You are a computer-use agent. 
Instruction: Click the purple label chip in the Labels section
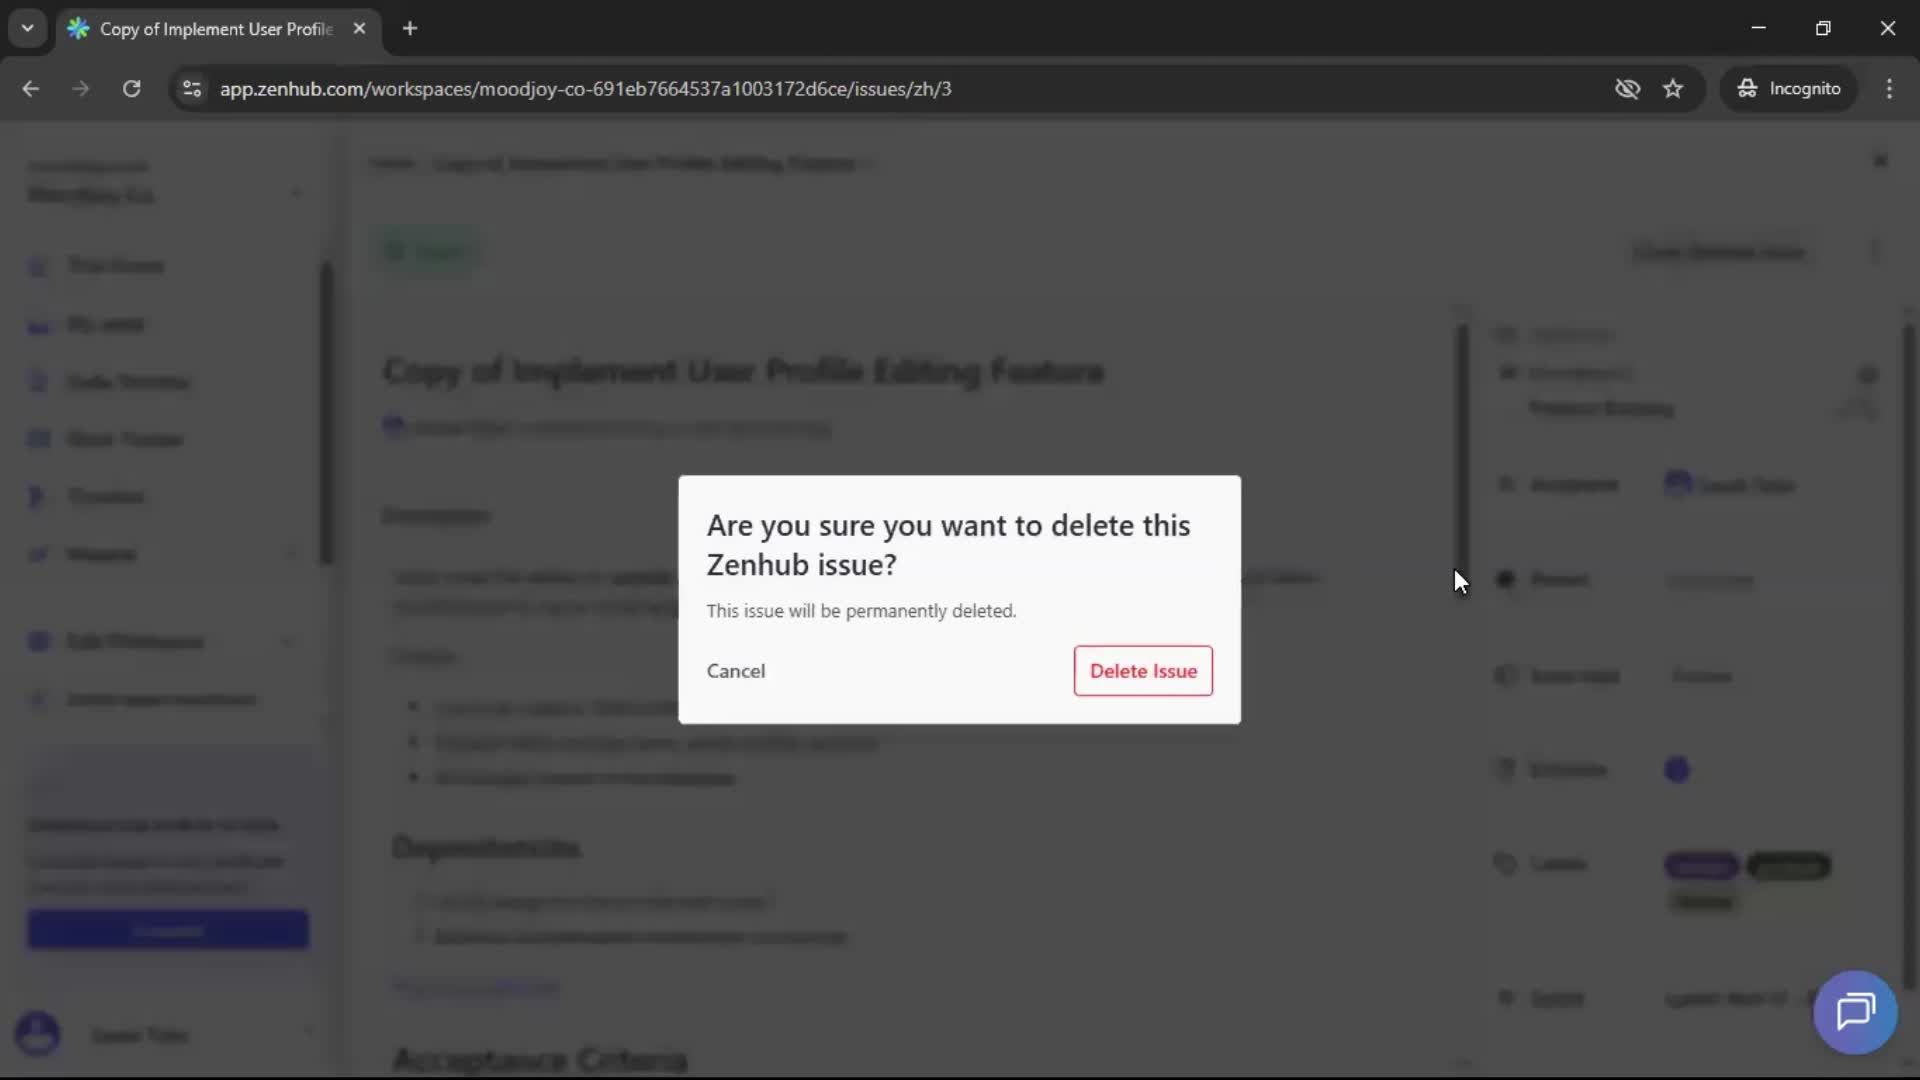click(1701, 866)
